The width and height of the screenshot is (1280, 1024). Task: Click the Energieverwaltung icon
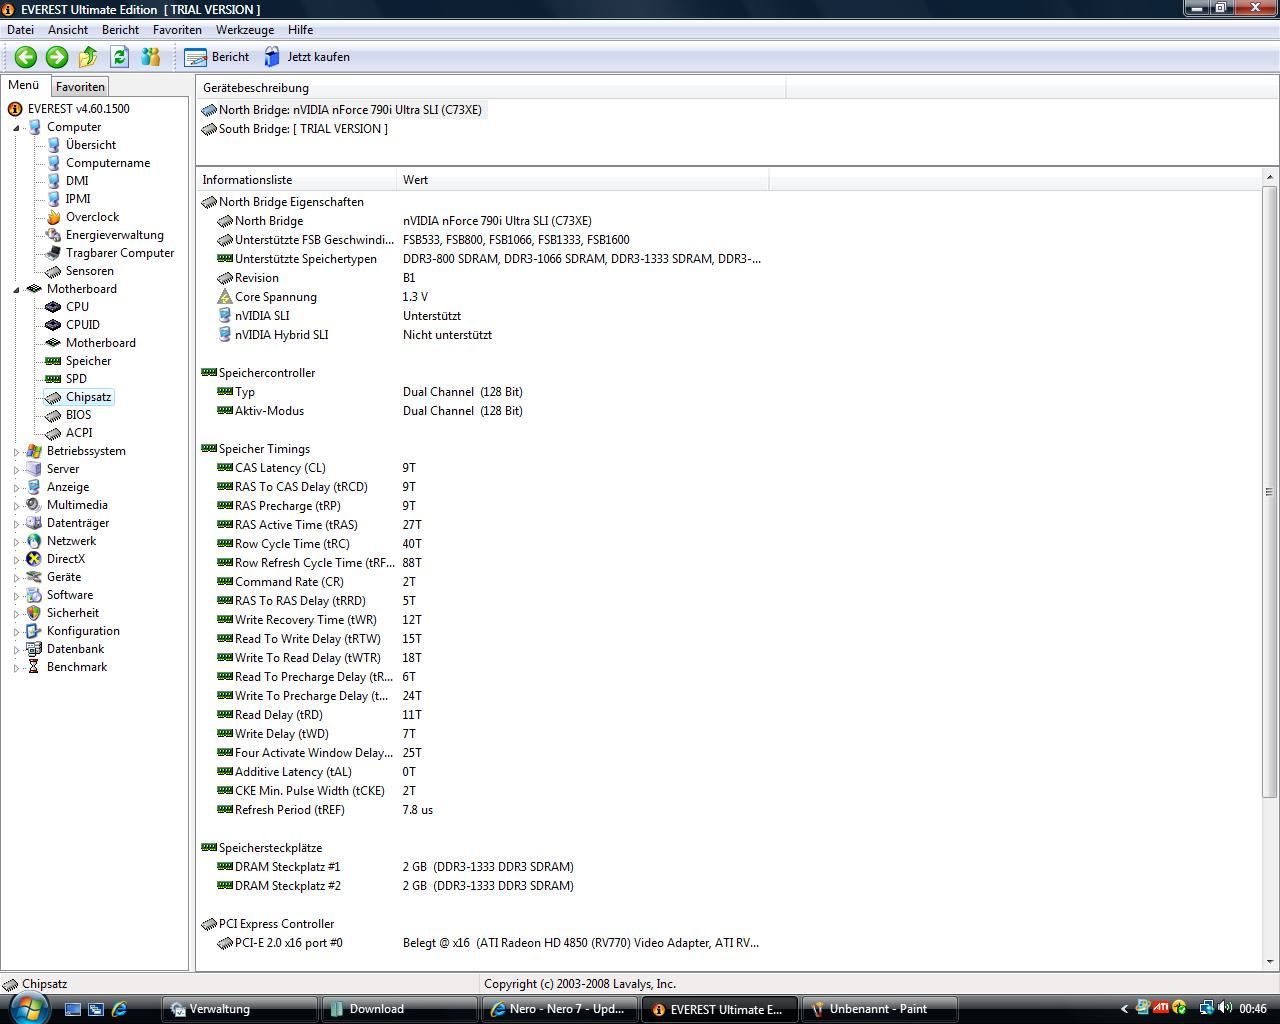coord(53,235)
